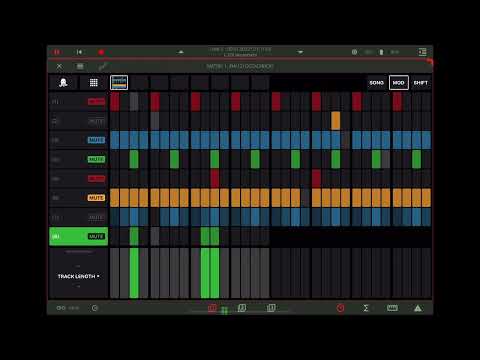The image size is (480, 360).
Task: Toggle the blue MUTE on track three
Action: click(96, 140)
